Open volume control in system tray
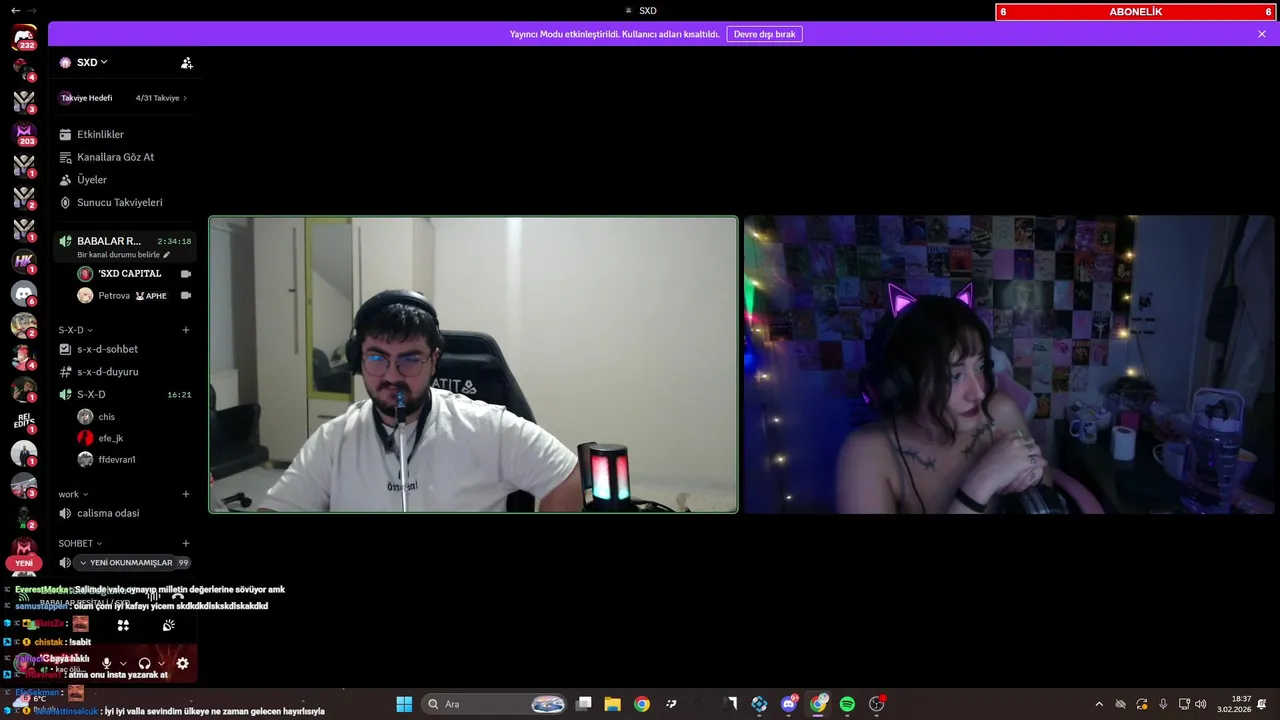Viewport: 1280px width, 720px height. [1201, 704]
